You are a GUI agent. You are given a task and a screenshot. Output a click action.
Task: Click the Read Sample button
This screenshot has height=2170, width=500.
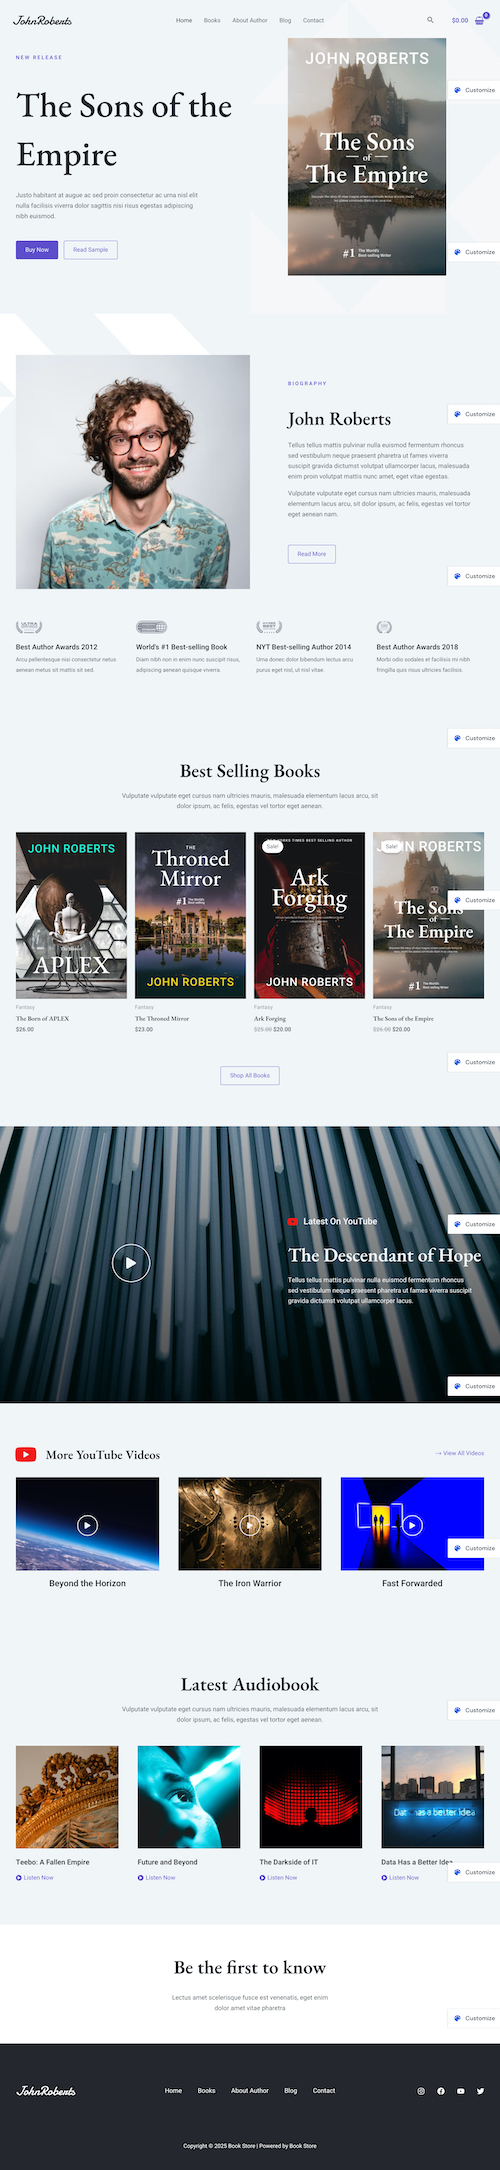click(90, 250)
